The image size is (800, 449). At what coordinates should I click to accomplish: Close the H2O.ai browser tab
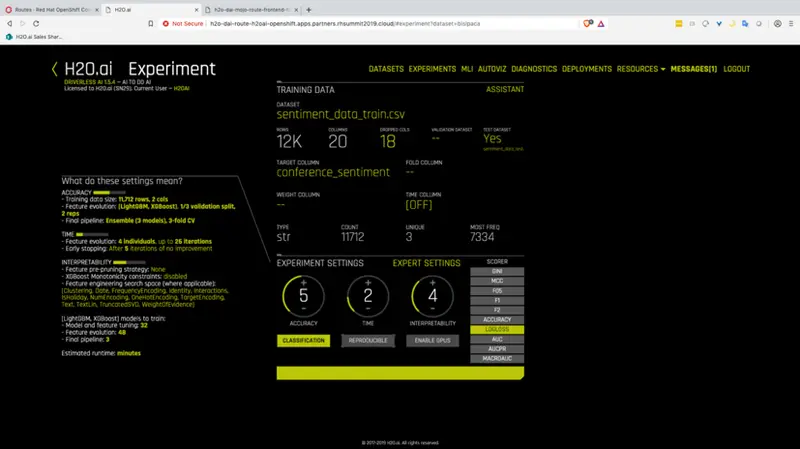pos(196,10)
